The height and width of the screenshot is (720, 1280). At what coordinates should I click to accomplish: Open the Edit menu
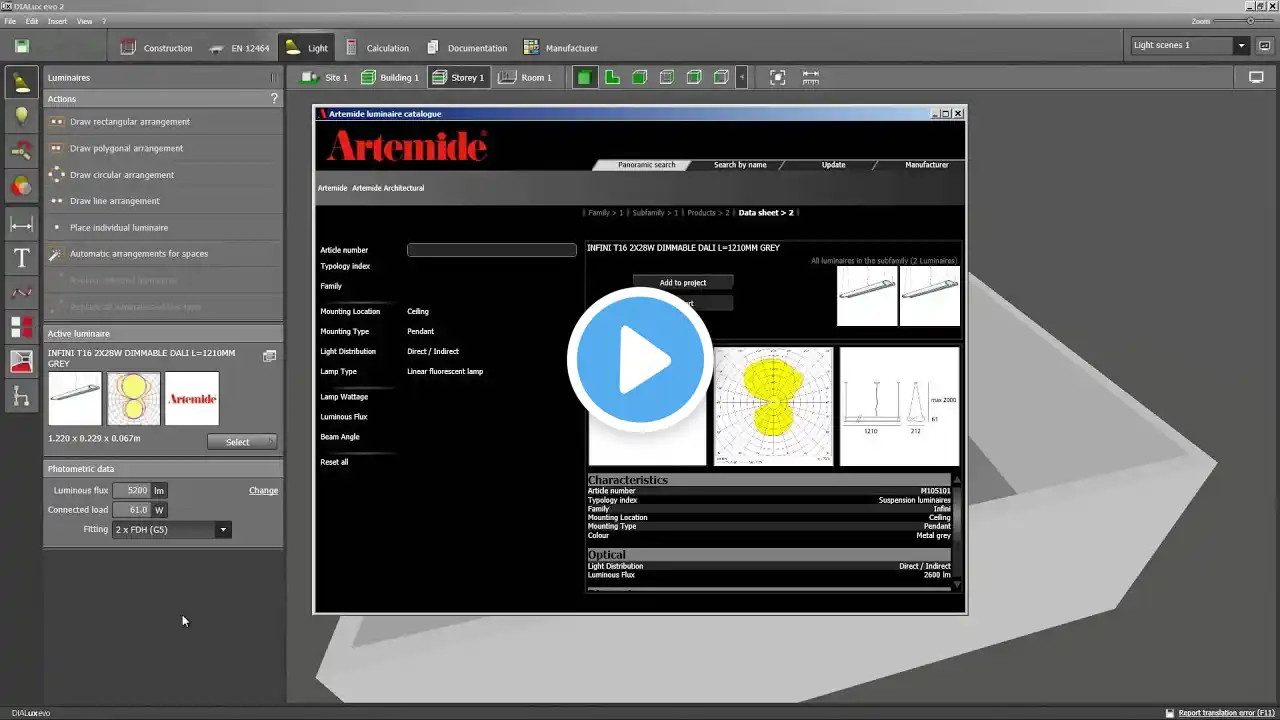pyautogui.click(x=32, y=21)
